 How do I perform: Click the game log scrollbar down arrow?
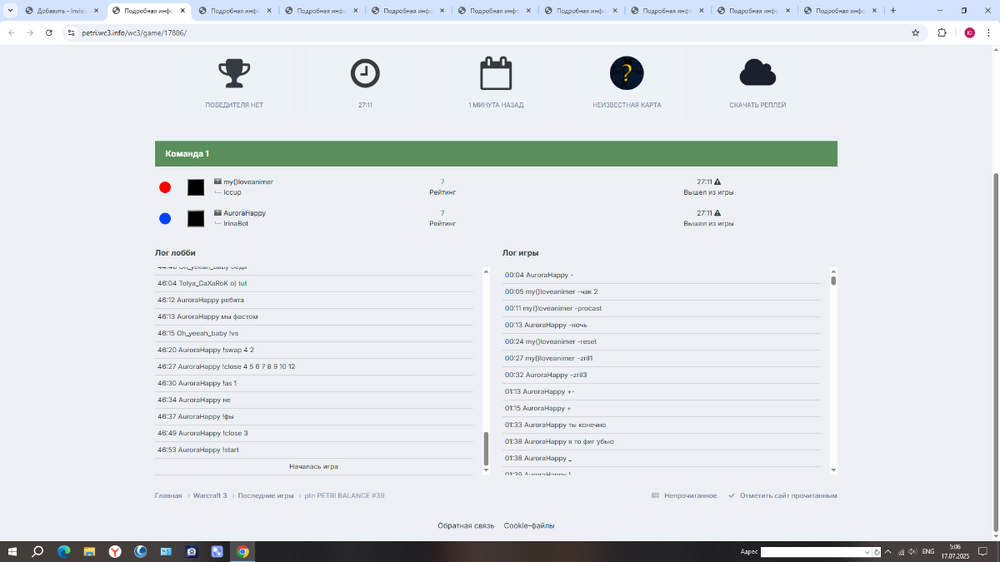(833, 470)
